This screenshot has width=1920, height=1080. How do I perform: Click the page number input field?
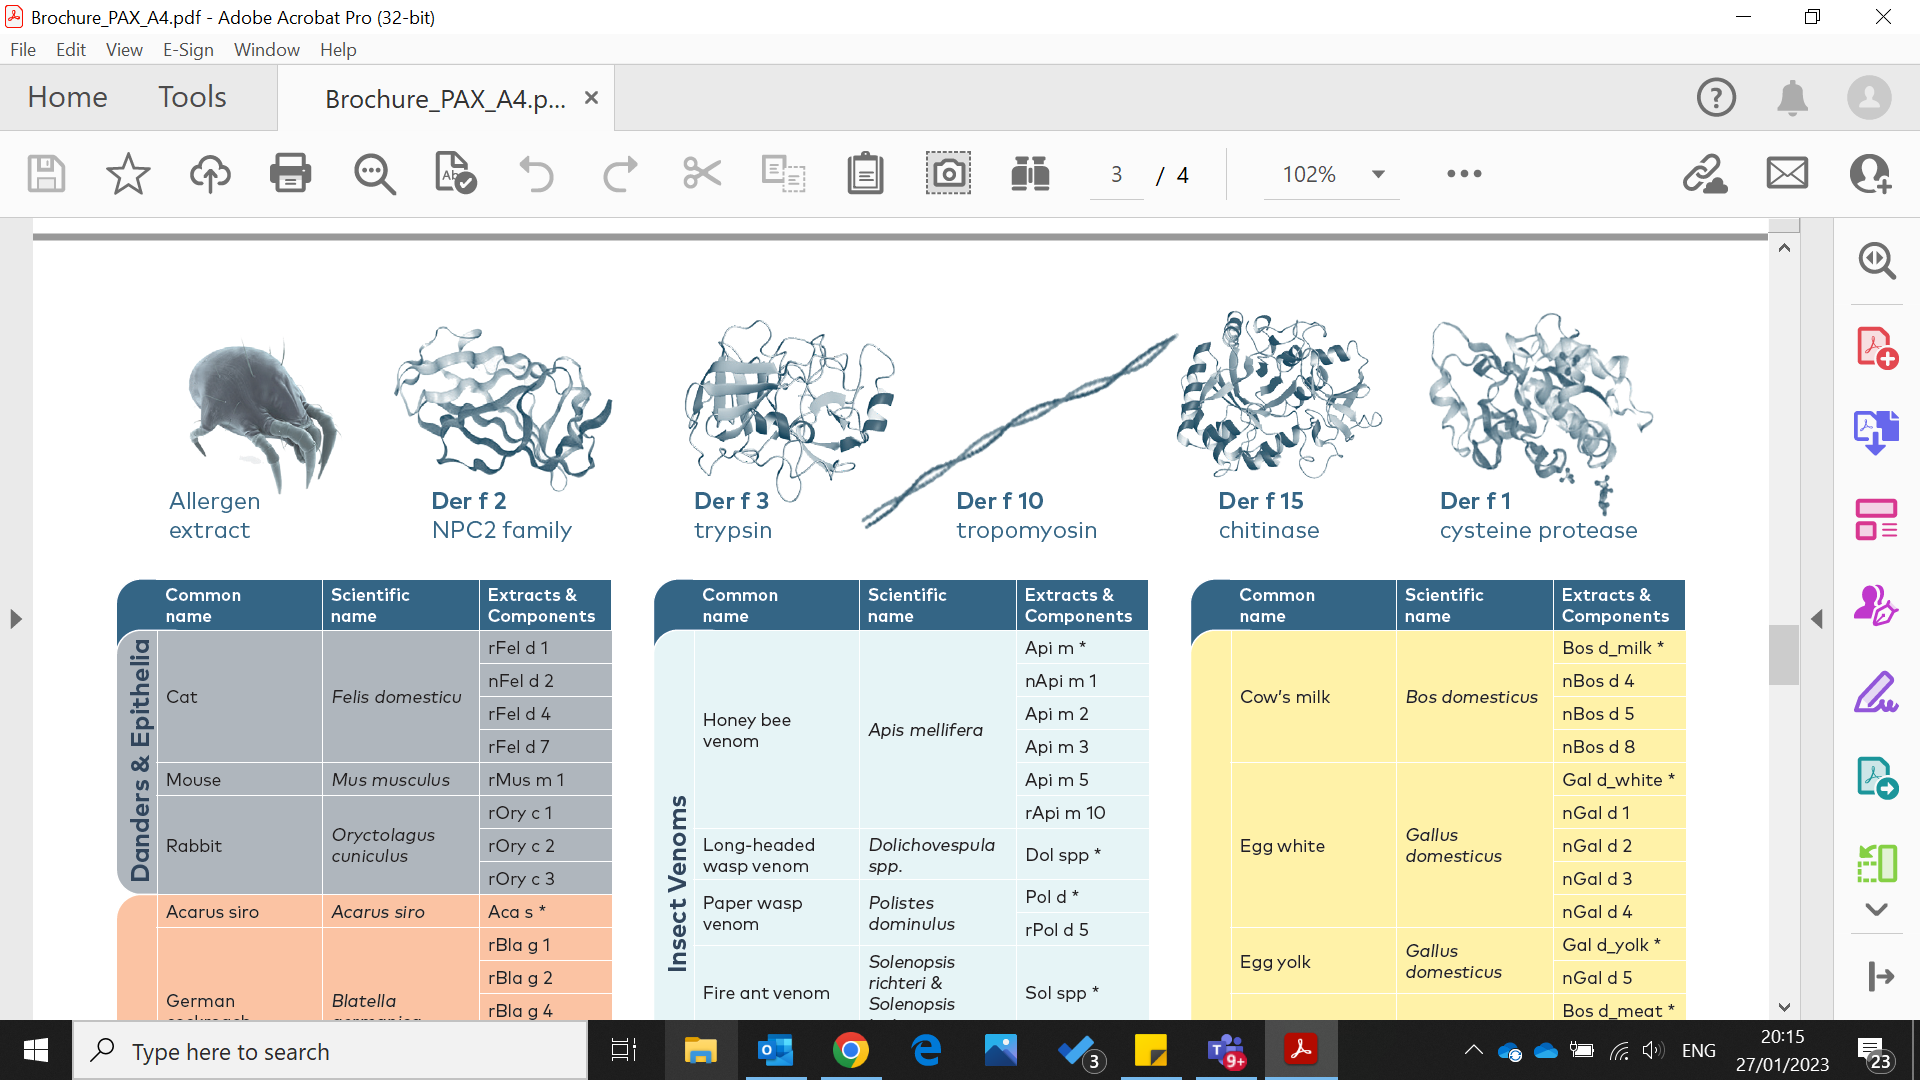(x=1116, y=175)
